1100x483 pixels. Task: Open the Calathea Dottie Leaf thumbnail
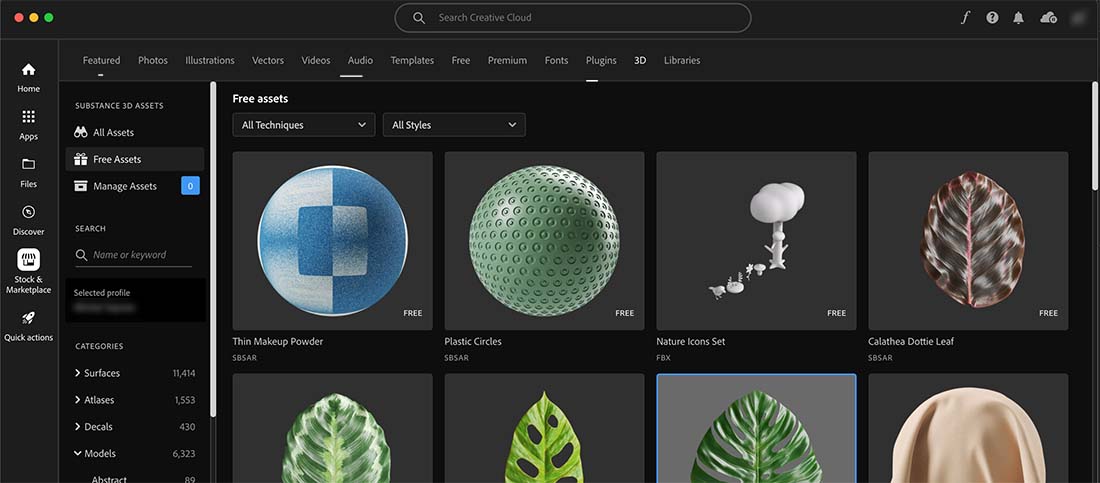[x=968, y=241]
